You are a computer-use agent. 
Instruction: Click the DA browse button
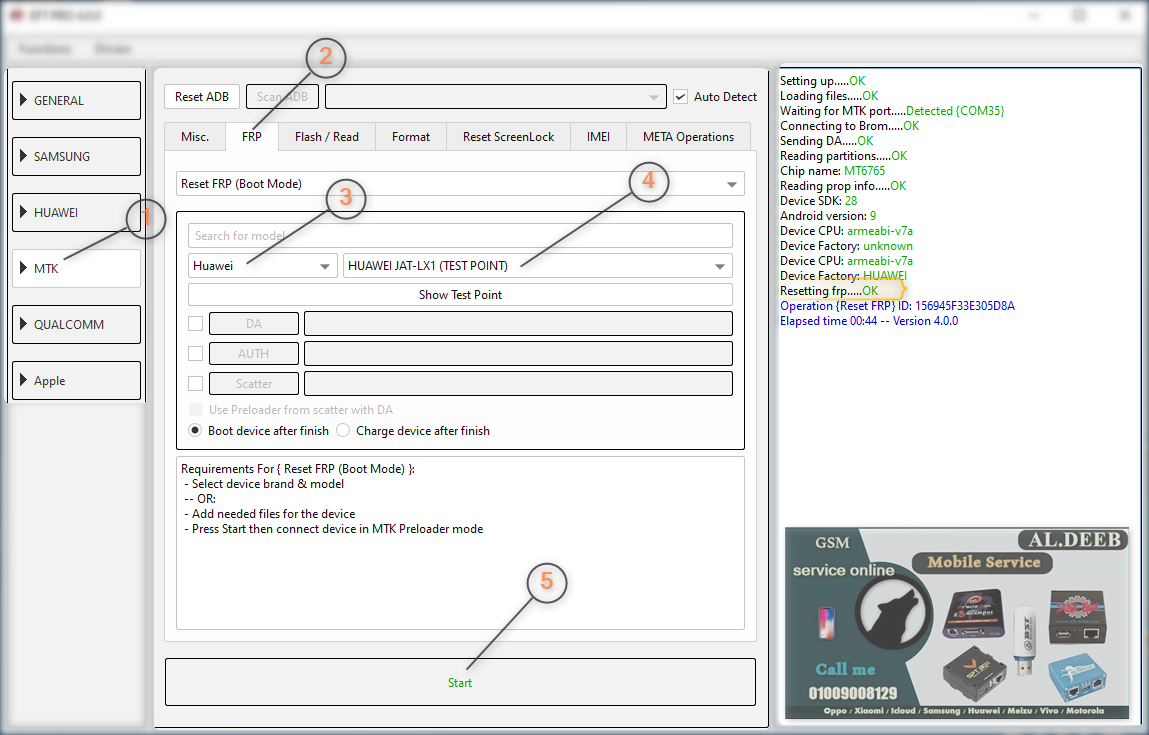coord(254,323)
